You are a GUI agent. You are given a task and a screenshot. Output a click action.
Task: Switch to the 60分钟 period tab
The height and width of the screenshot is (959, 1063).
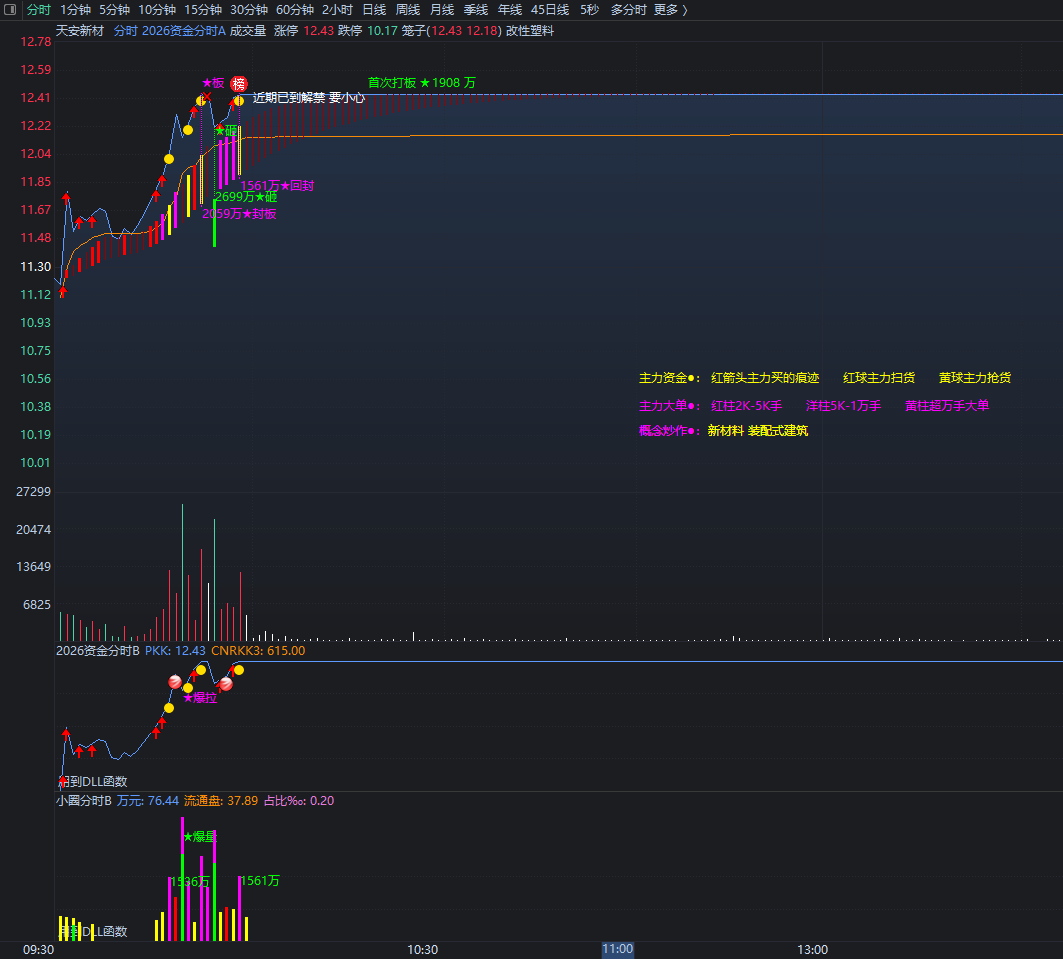click(295, 9)
